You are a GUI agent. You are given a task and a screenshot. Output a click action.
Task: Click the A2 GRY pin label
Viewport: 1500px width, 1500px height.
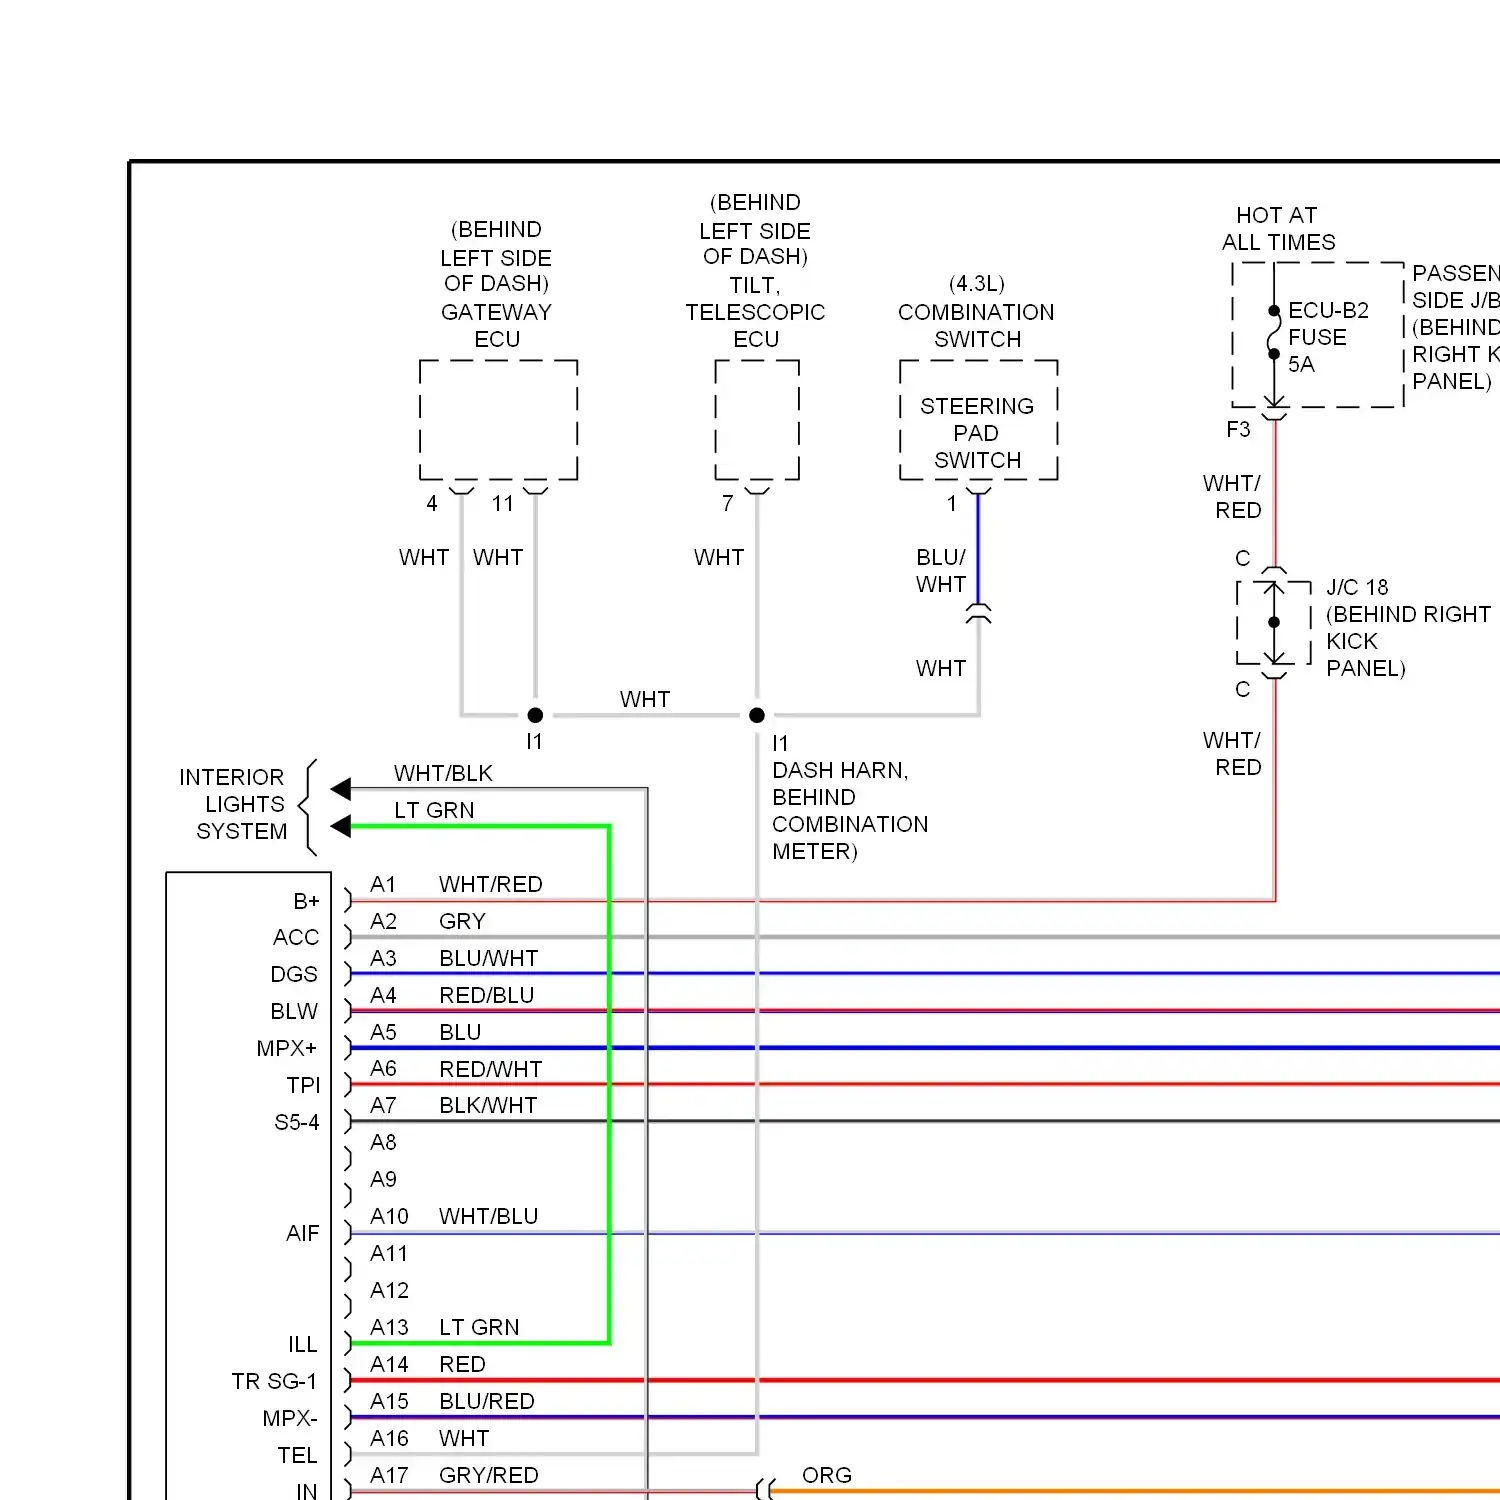427,921
